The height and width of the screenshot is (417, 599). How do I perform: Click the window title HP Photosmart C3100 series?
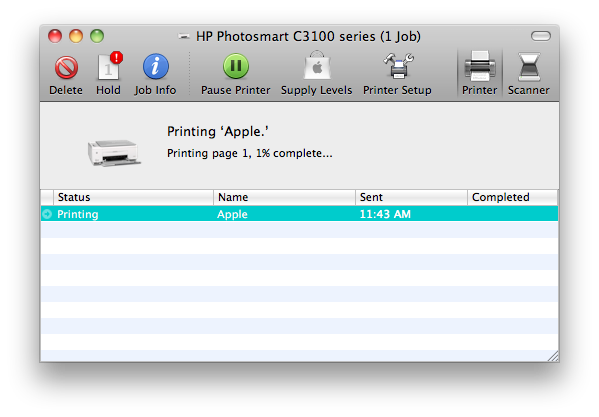(308, 37)
